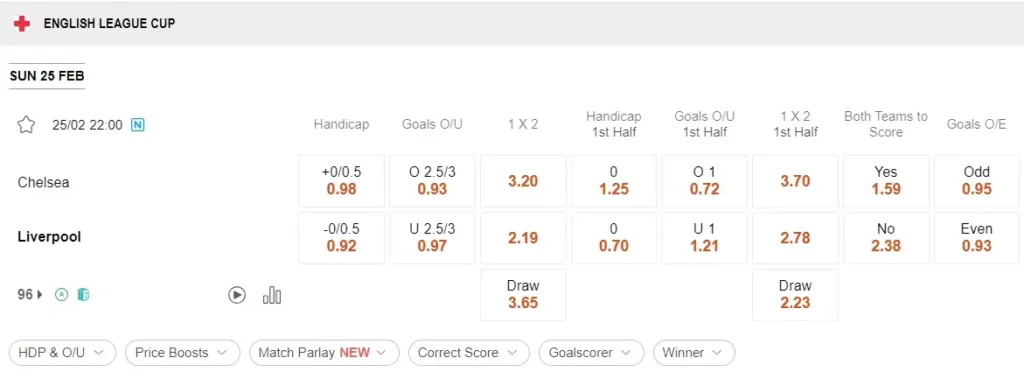Expand the HDP & O/U dropdown

(x=63, y=353)
